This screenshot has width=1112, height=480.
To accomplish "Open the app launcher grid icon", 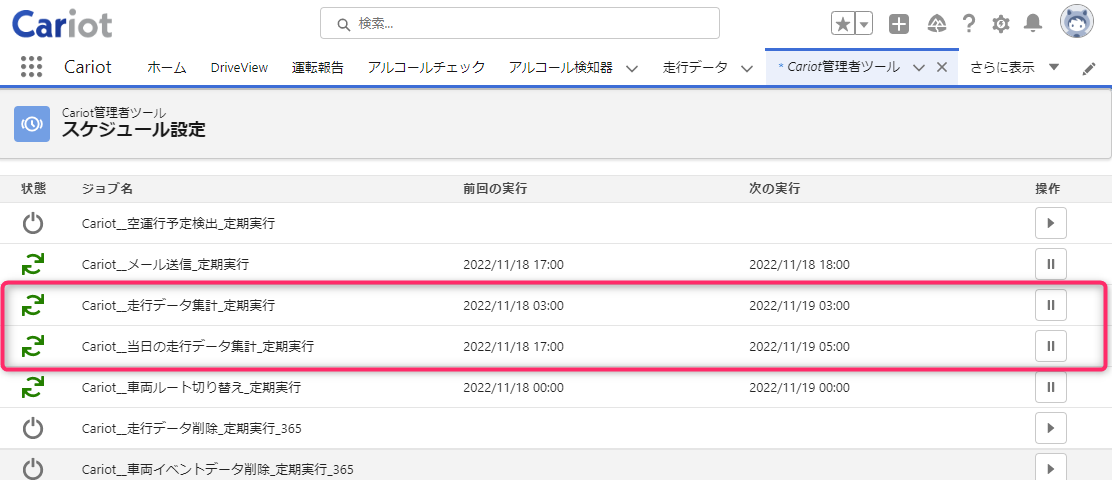I will (x=32, y=67).
